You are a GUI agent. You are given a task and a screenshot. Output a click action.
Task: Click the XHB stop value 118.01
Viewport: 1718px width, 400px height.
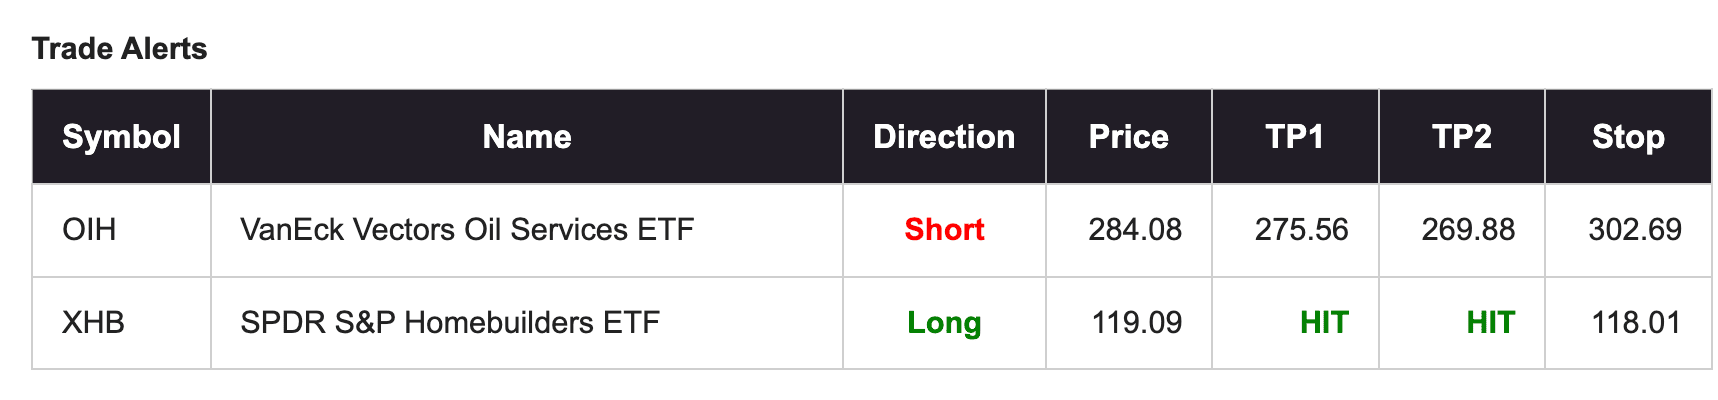coord(1636,323)
